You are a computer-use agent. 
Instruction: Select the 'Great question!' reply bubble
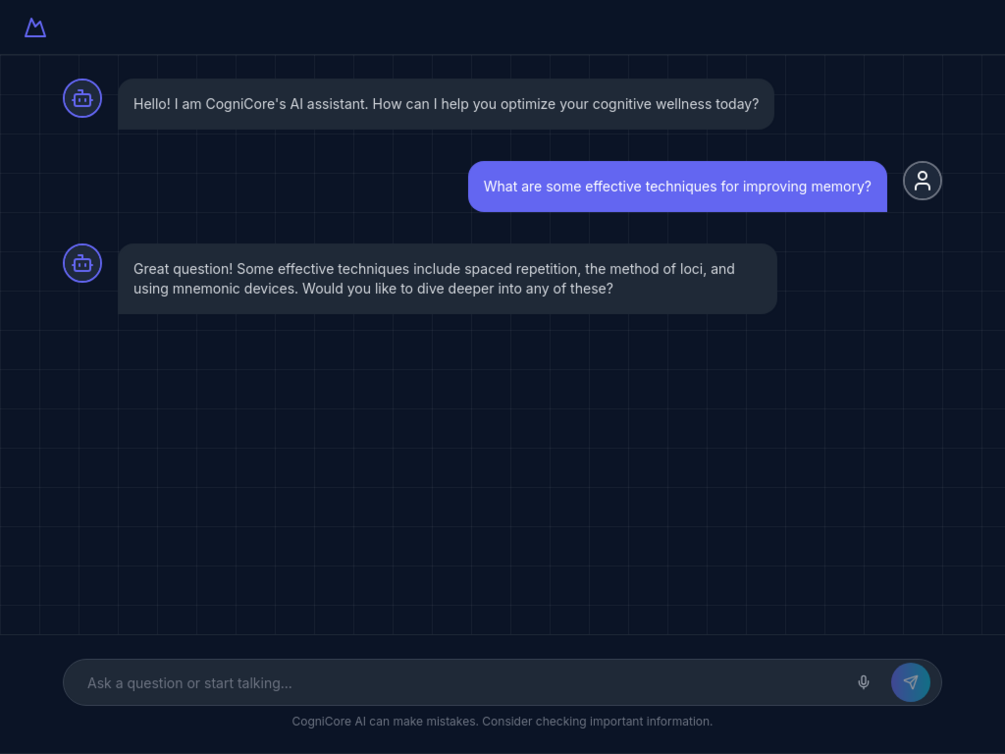pyautogui.click(x=447, y=279)
